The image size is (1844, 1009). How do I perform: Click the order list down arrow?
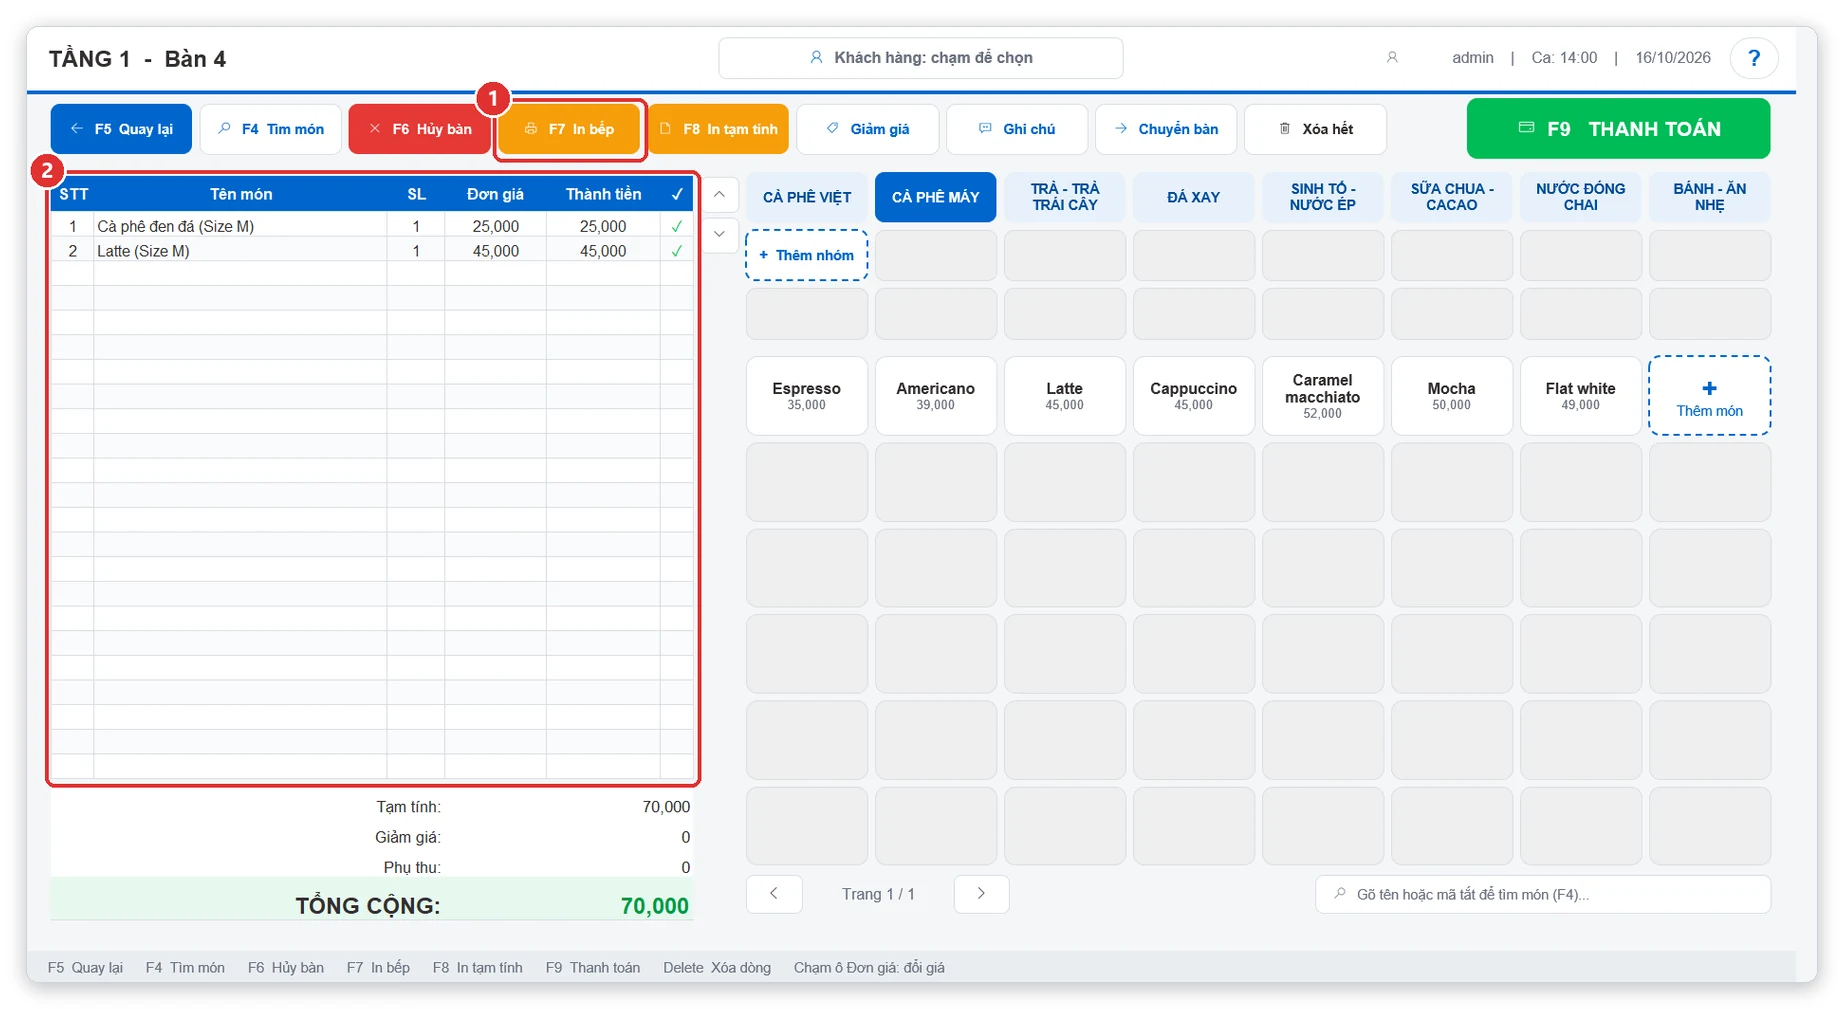point(719,234)
